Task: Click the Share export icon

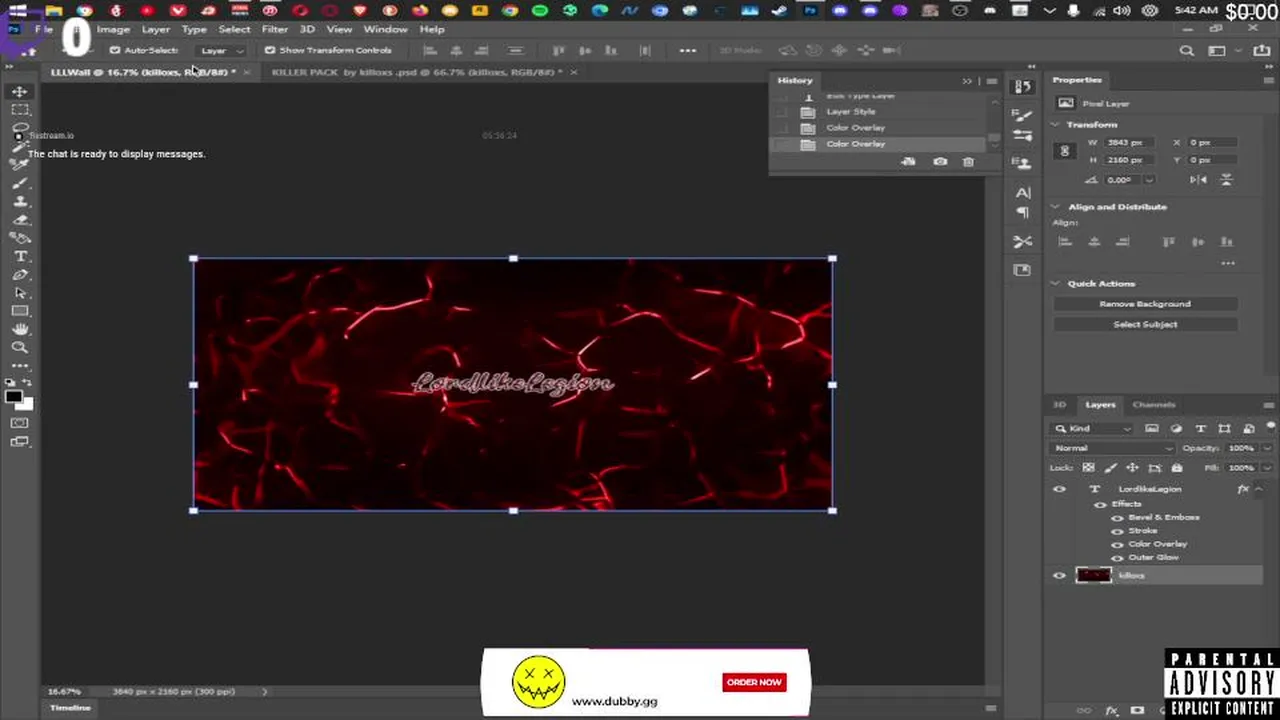Action: [1262, 50]
